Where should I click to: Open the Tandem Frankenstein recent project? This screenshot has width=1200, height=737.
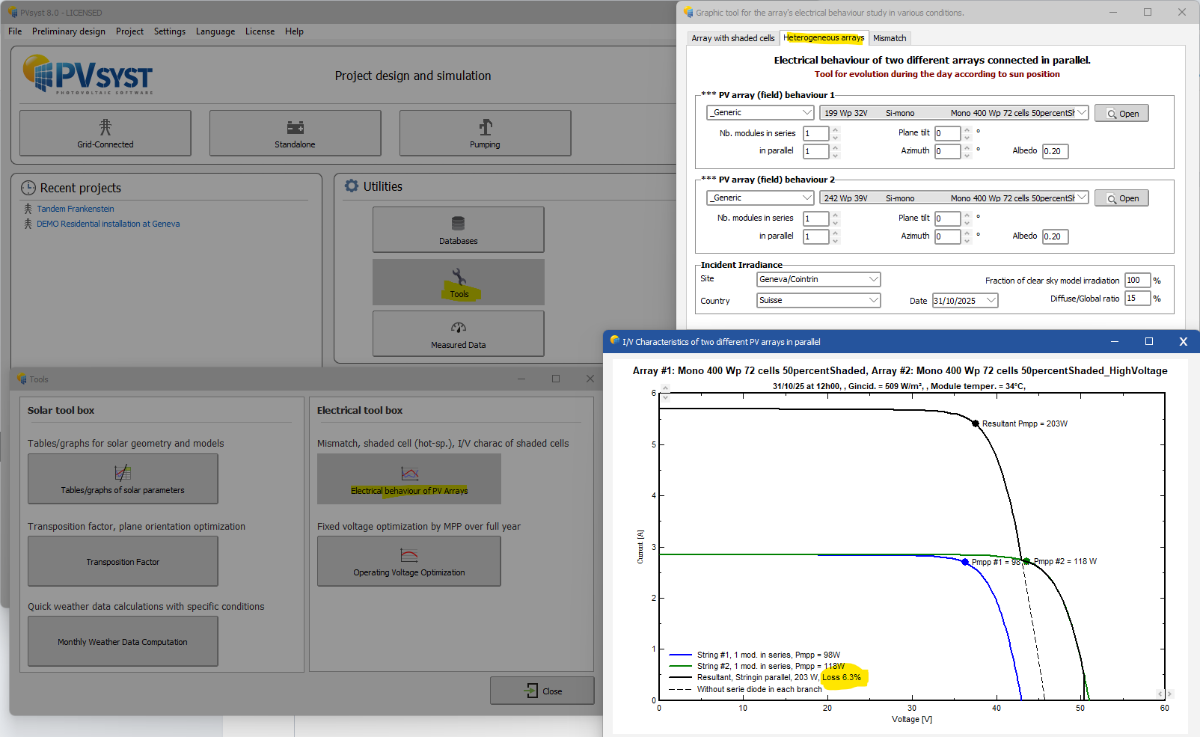75,209
